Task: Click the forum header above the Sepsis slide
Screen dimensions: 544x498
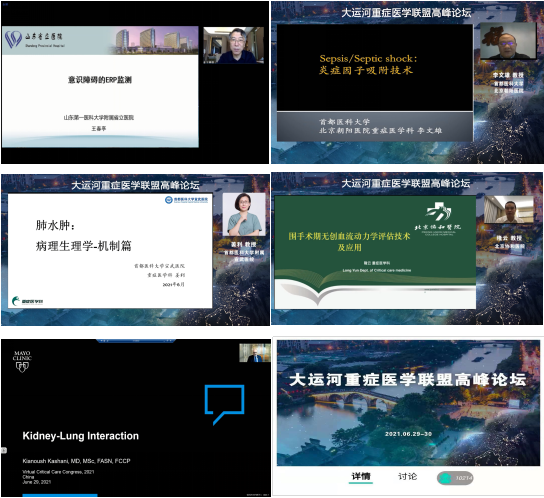Action: (406, 13)
